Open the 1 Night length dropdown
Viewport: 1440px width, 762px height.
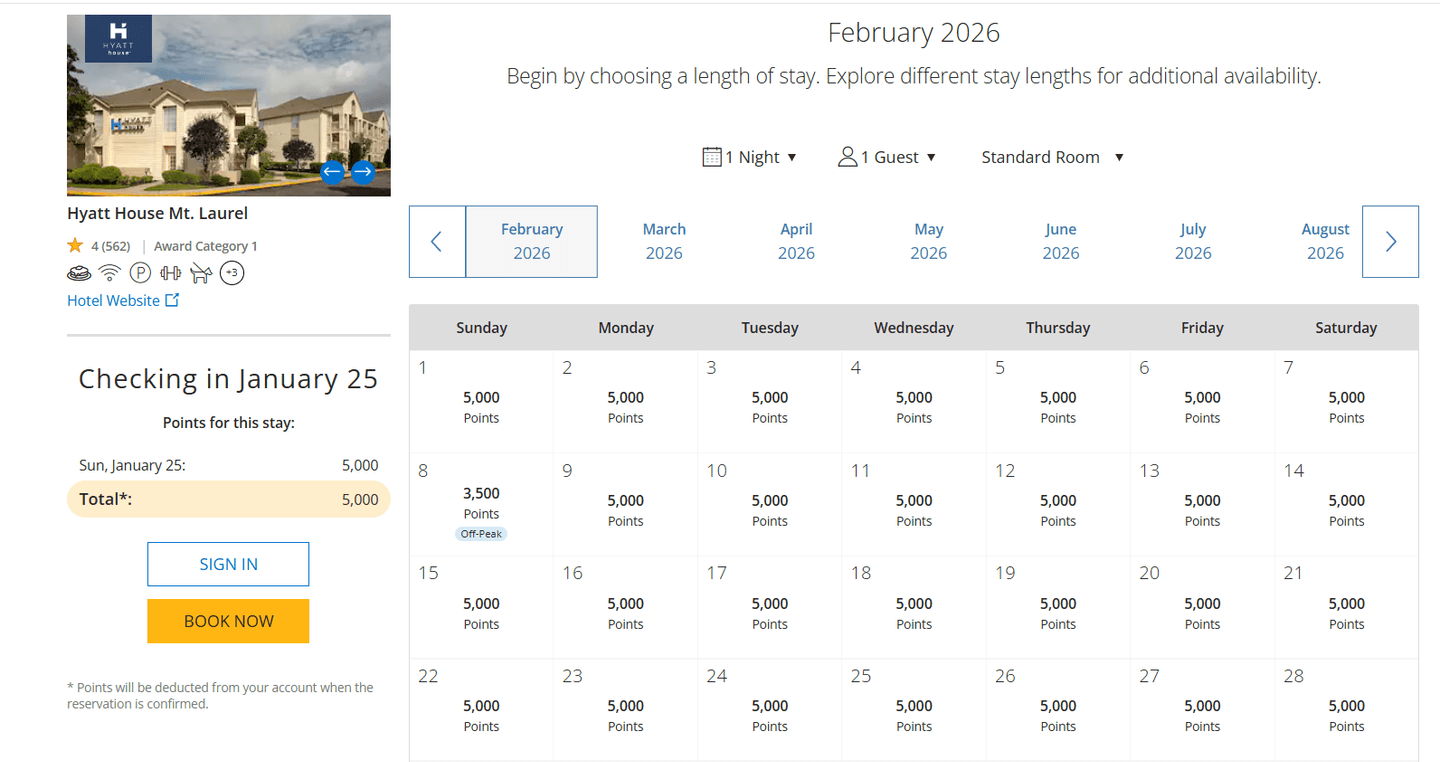tap(751, 156)
